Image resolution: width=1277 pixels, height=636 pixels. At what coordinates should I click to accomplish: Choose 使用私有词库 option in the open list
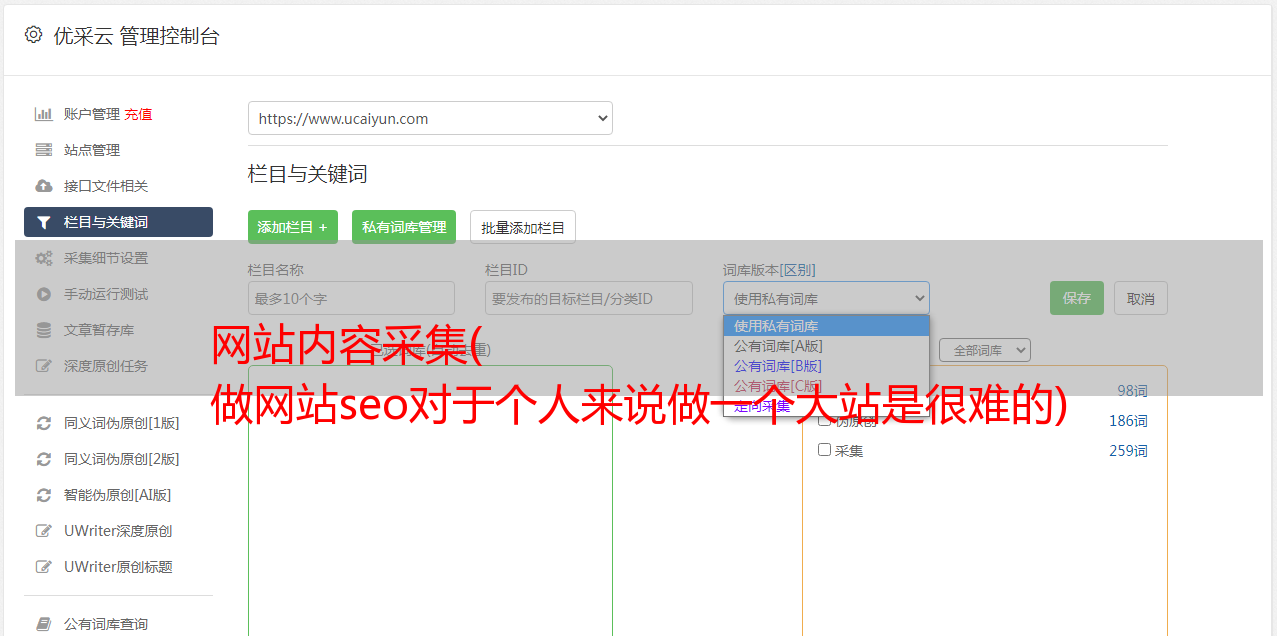click(826, 326)
